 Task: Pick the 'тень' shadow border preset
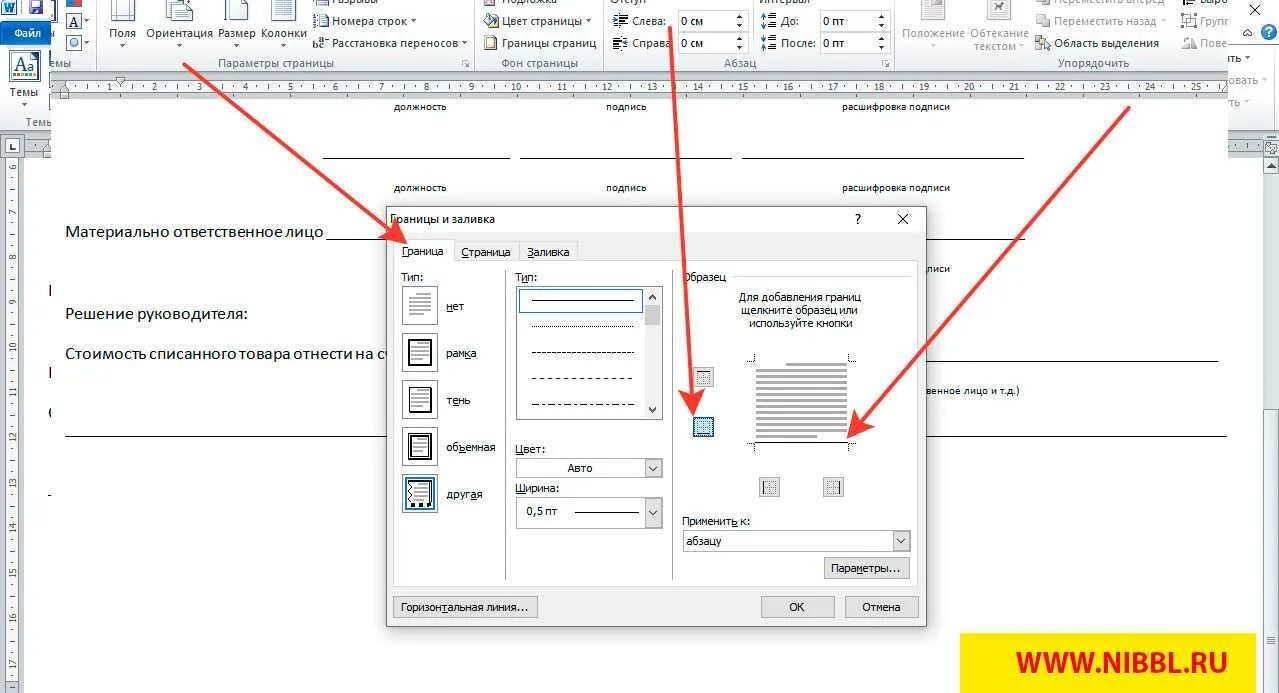tap(420, 399)
